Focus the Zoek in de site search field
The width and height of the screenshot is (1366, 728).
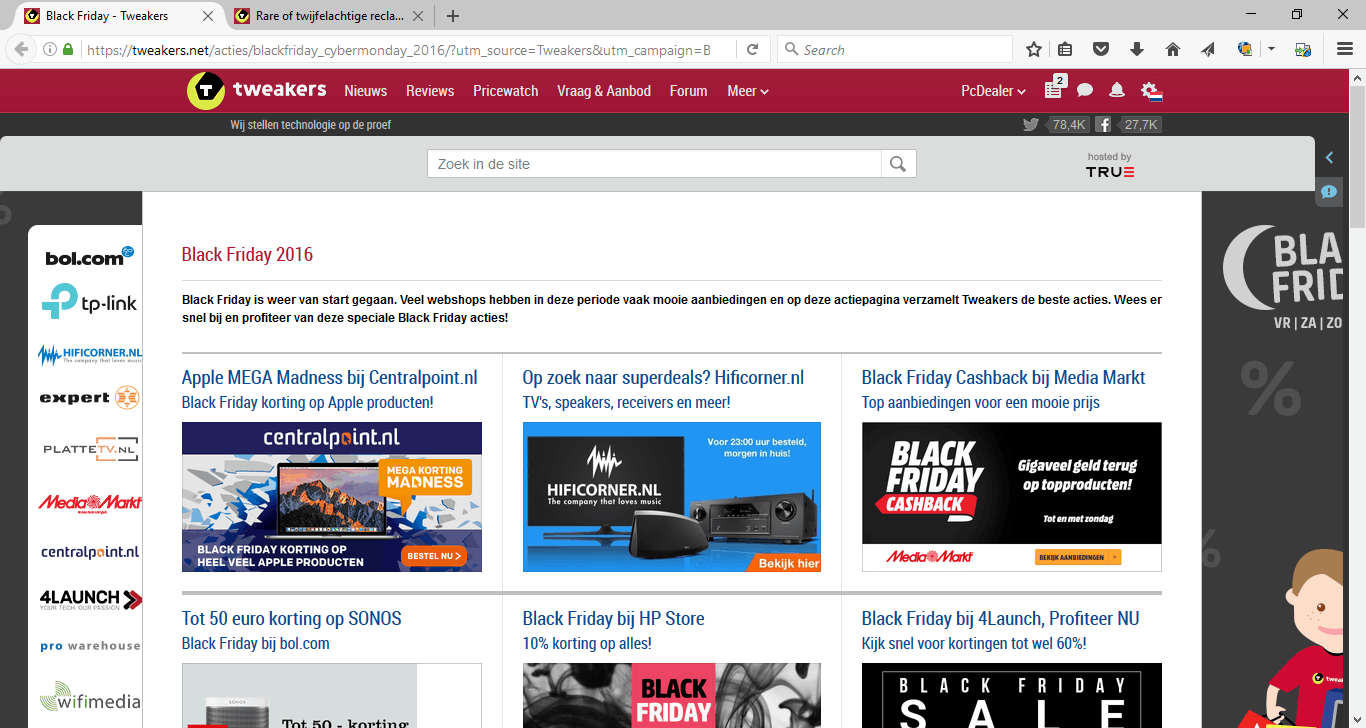click(x=654, y=164)
